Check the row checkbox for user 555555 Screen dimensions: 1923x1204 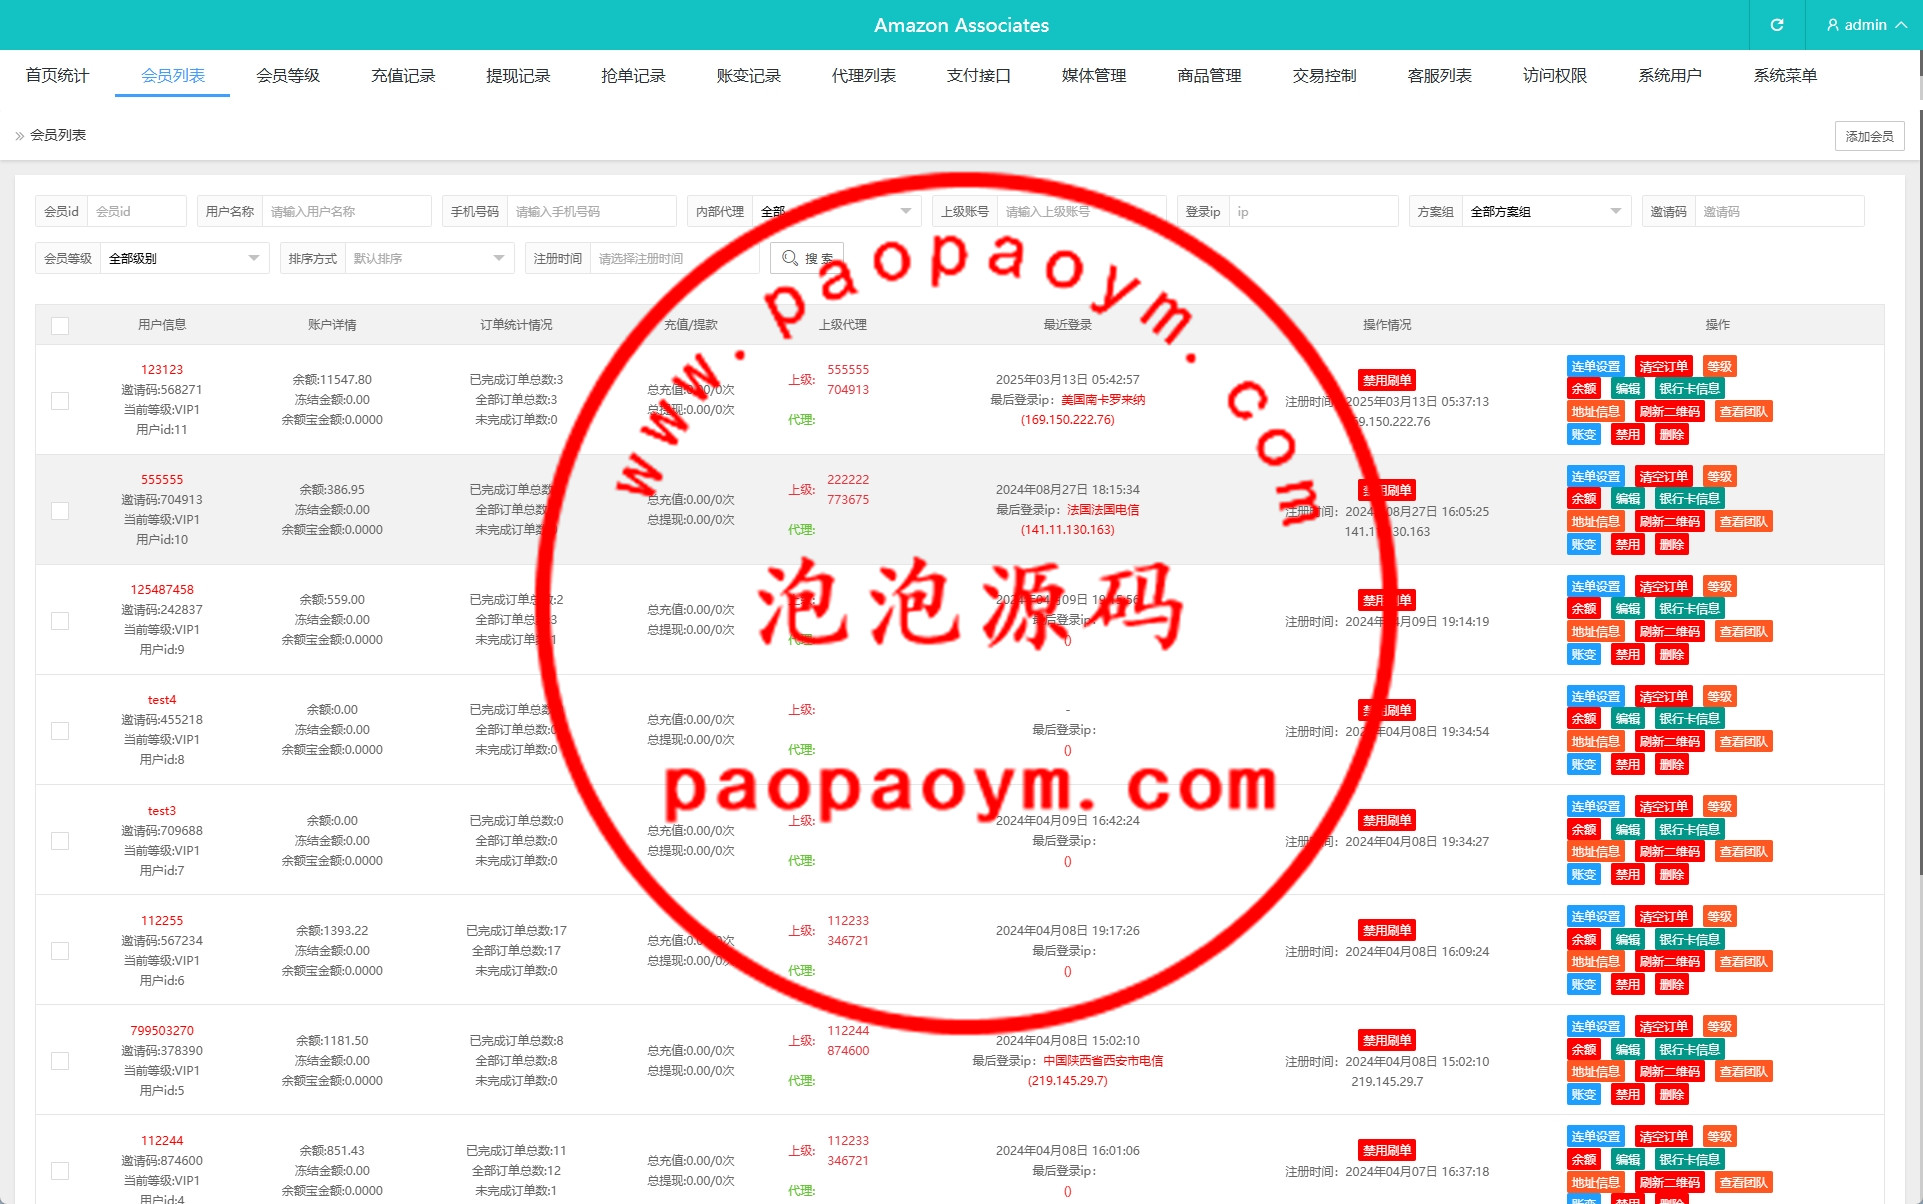tap(60, 511)
